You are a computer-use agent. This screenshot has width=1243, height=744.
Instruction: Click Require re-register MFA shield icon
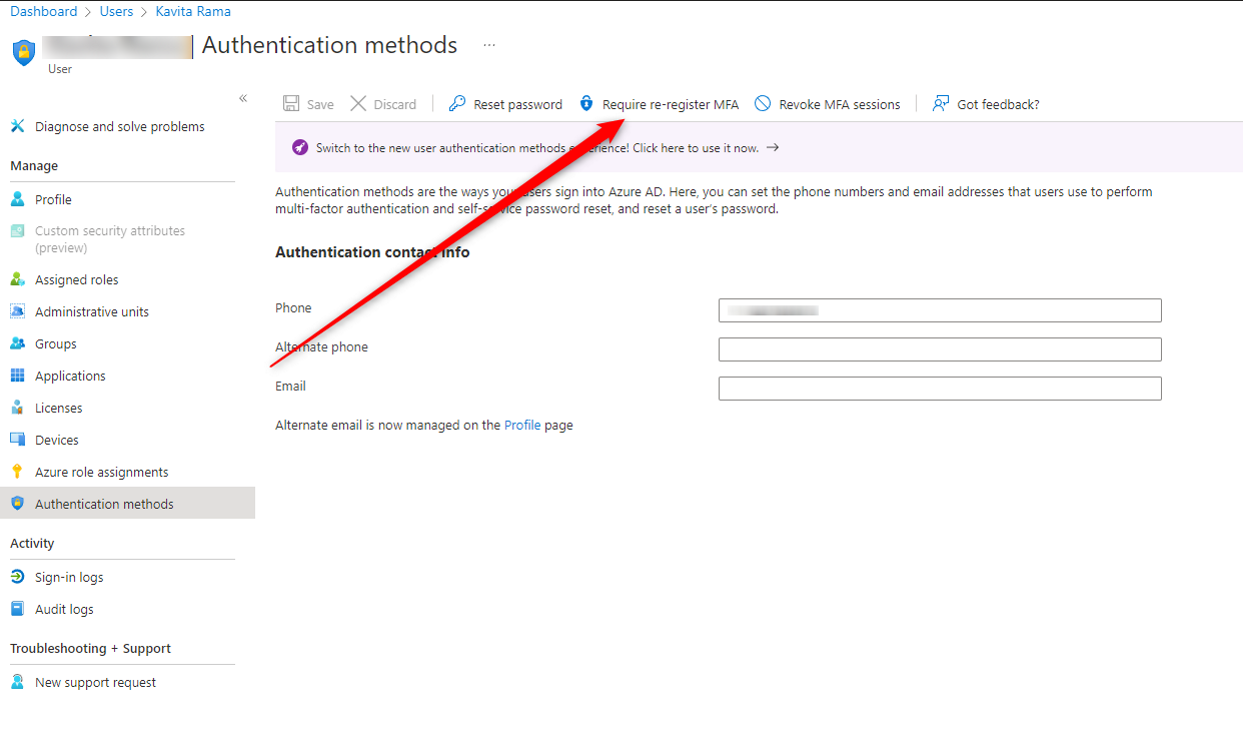(x=587, y=104)
